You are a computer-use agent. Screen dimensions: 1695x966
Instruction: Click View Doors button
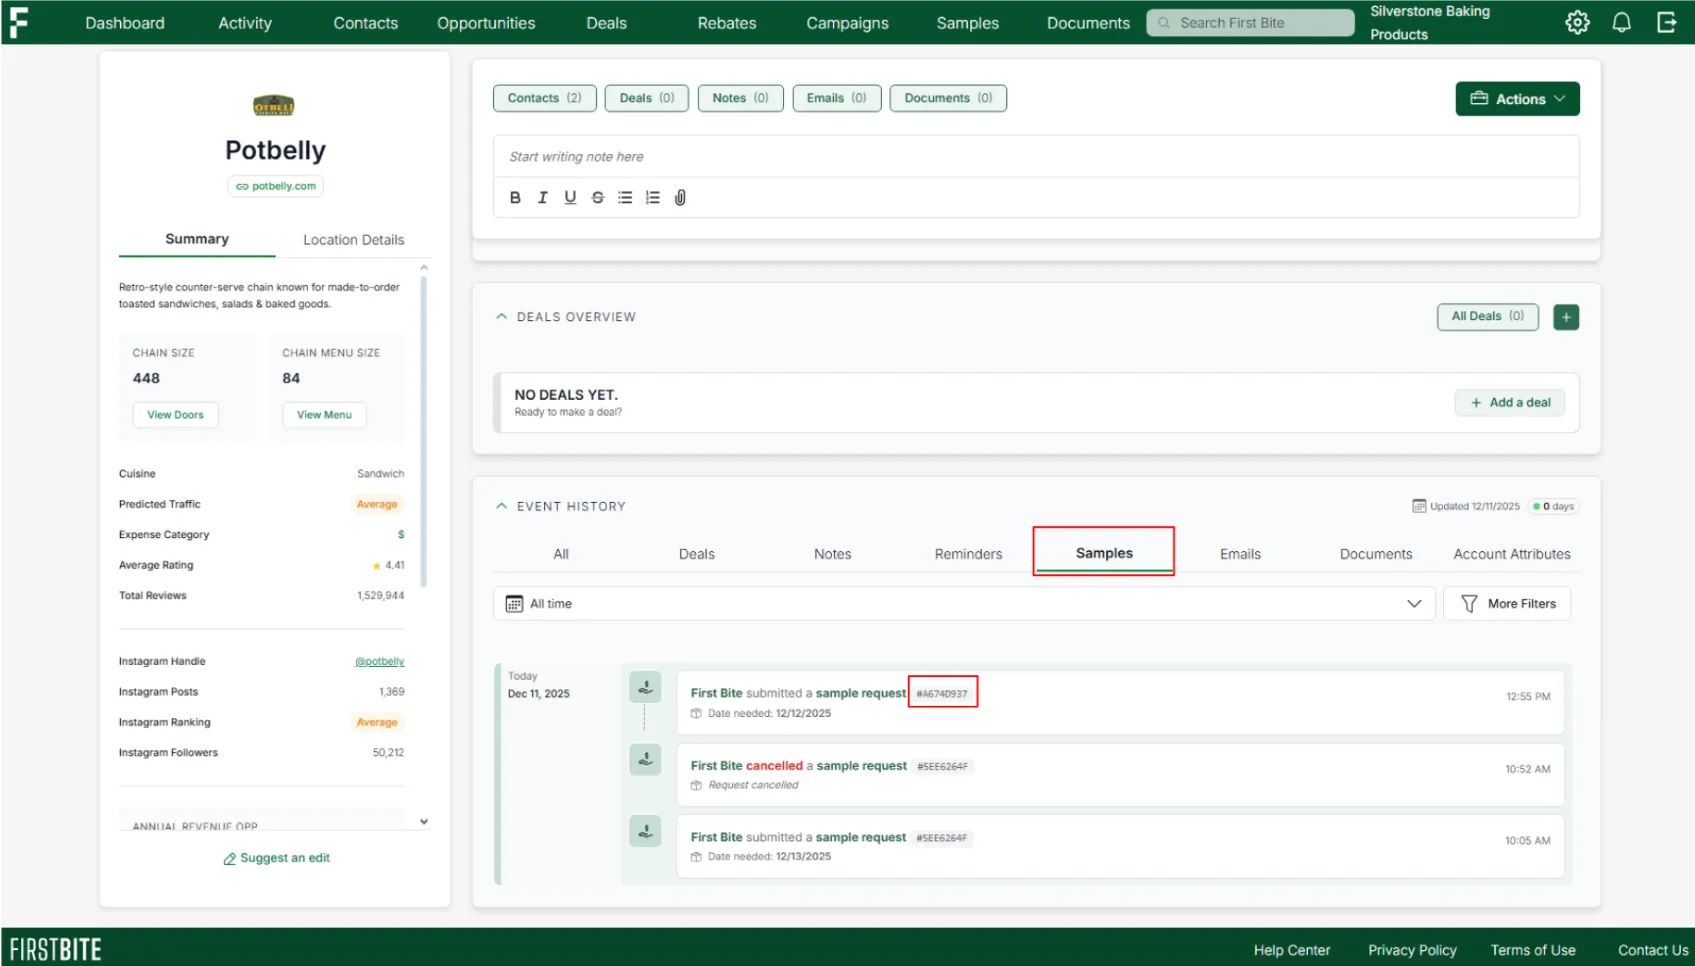pyautogui.click(x=176, y=415)
